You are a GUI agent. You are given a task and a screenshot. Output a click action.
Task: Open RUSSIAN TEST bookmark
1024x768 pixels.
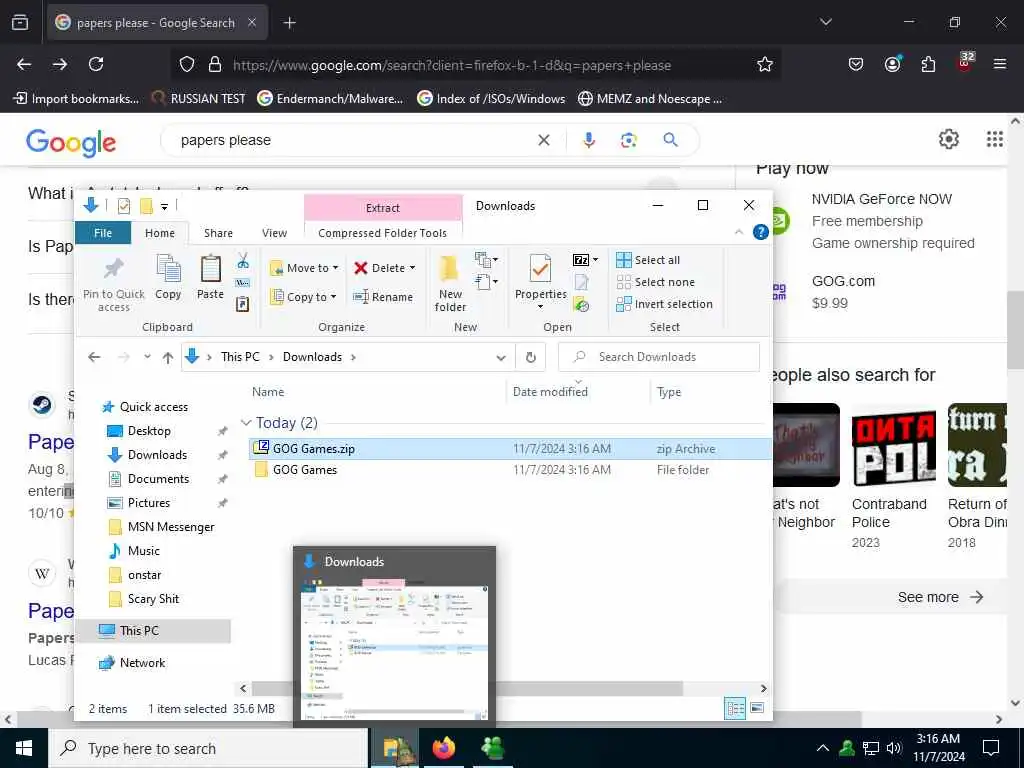click(x=199, y=99)
